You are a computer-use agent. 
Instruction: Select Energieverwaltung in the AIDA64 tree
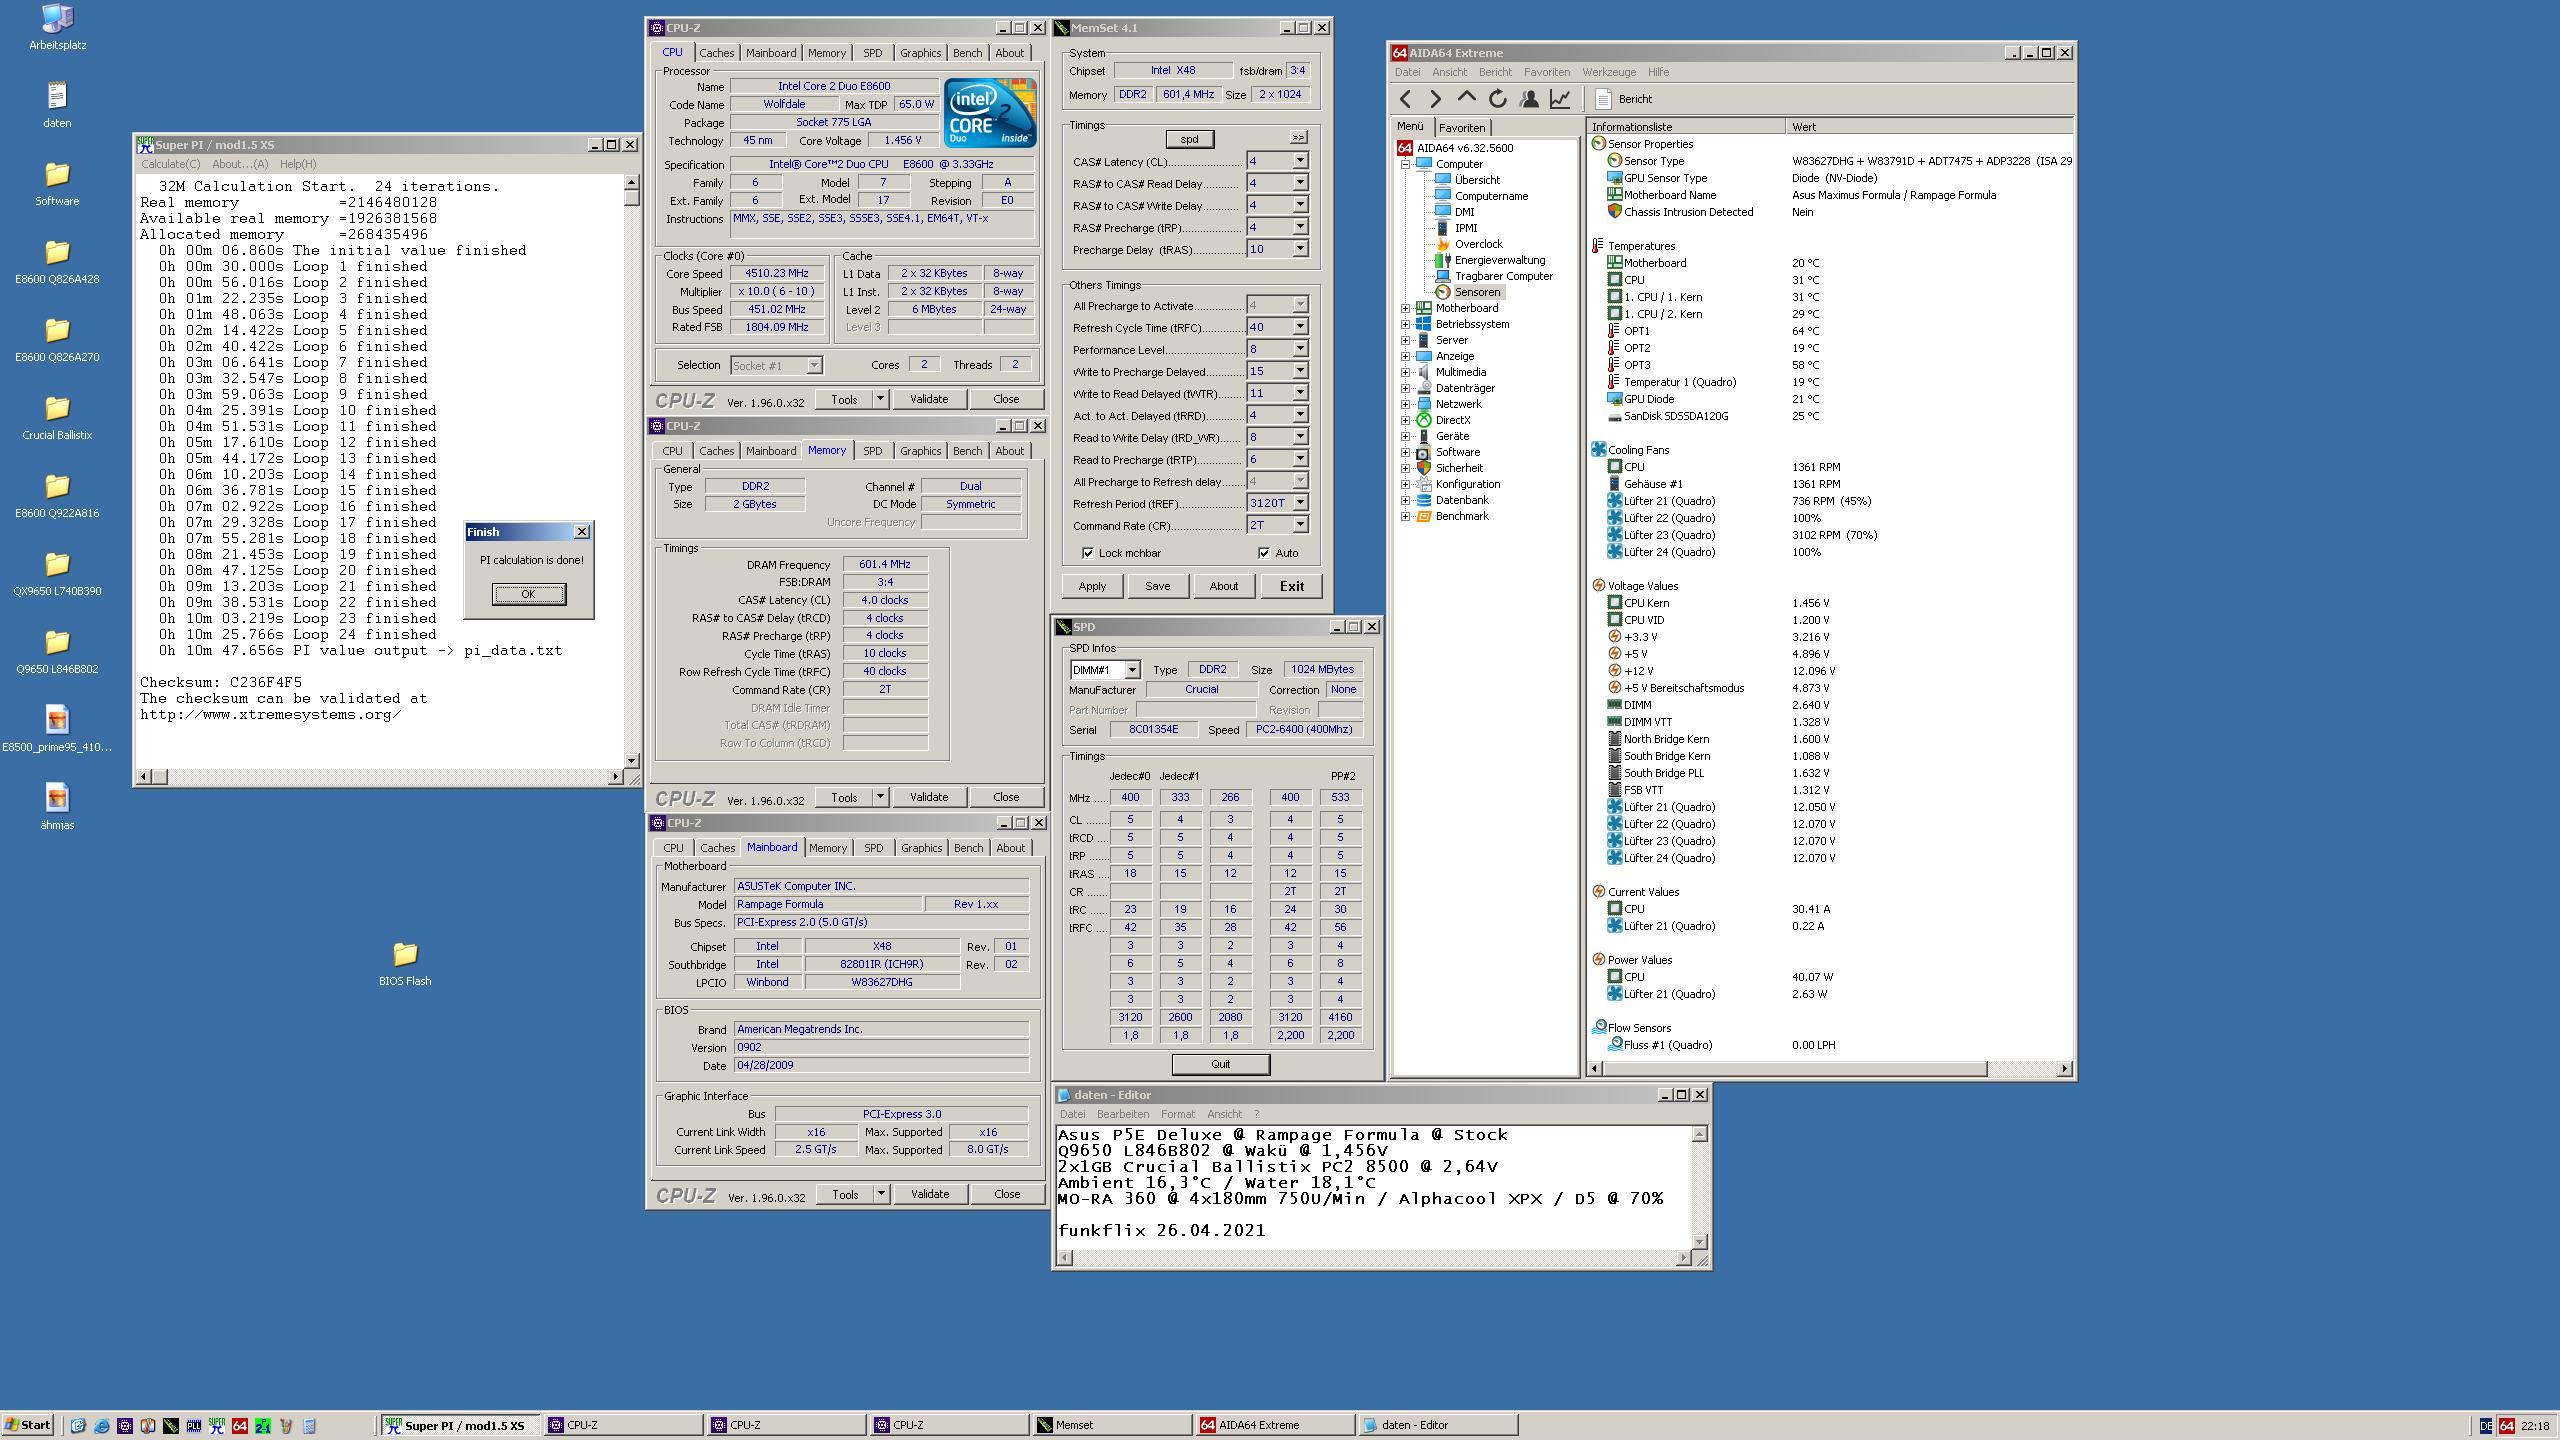click(1498, 260)
